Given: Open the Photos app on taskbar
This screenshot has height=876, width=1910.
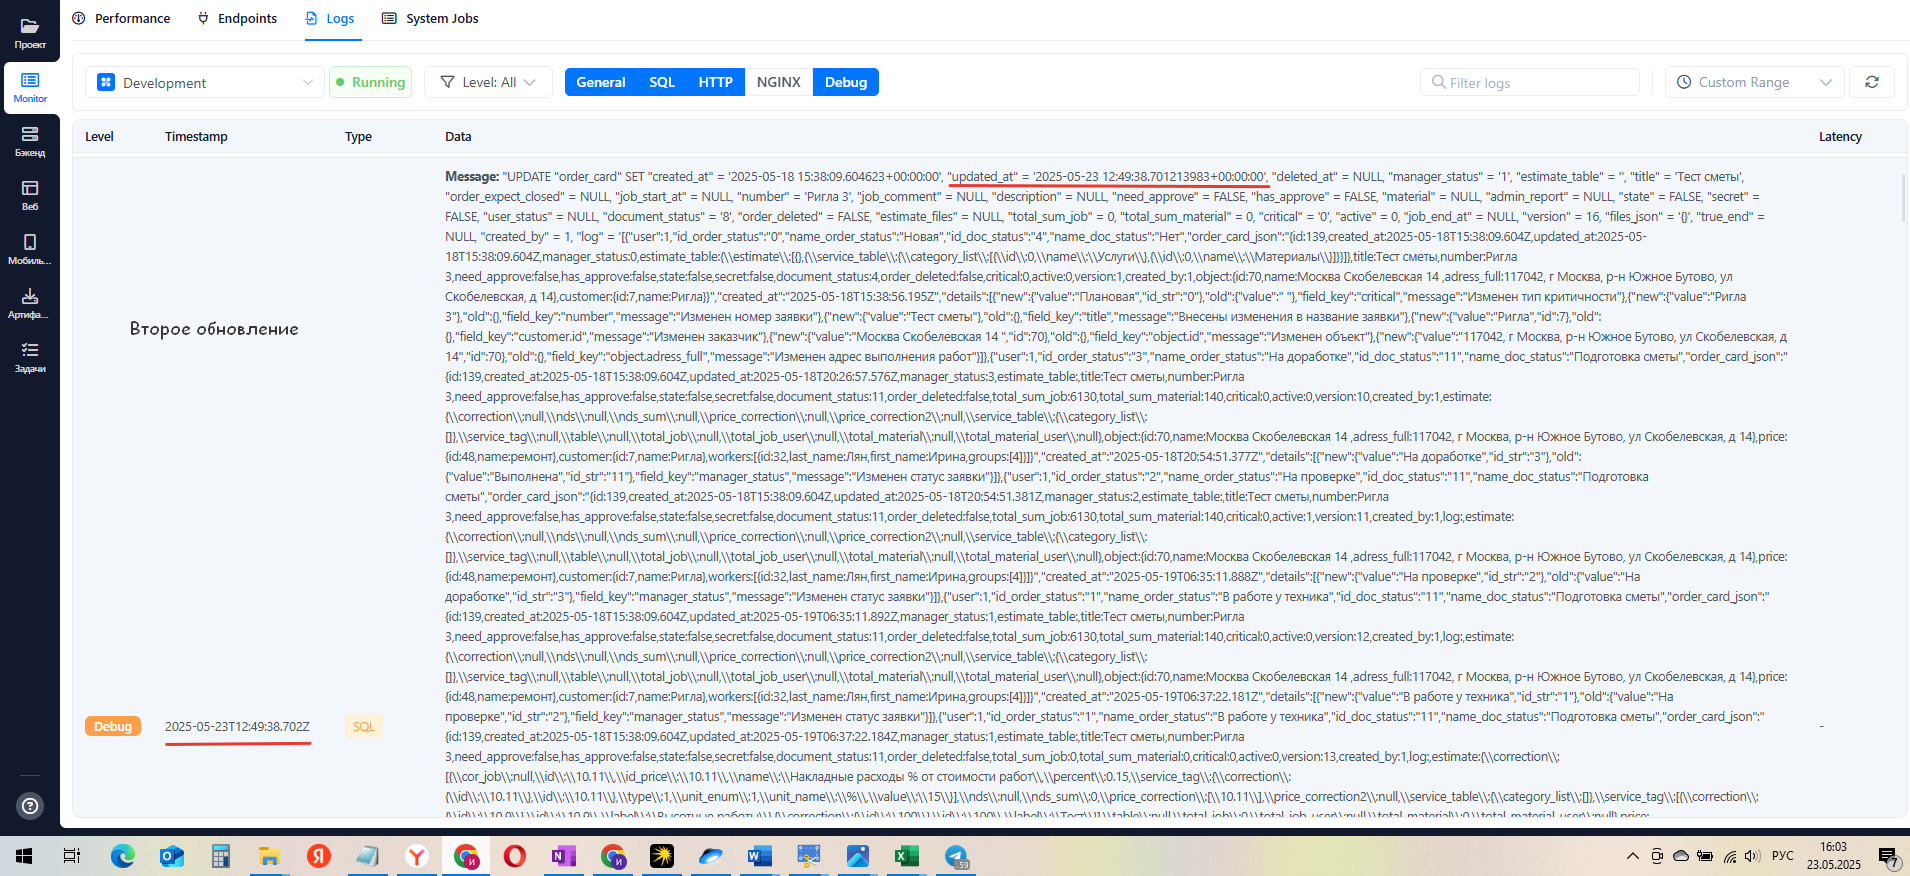Looking at the screenshot, I should coord(858,856).
